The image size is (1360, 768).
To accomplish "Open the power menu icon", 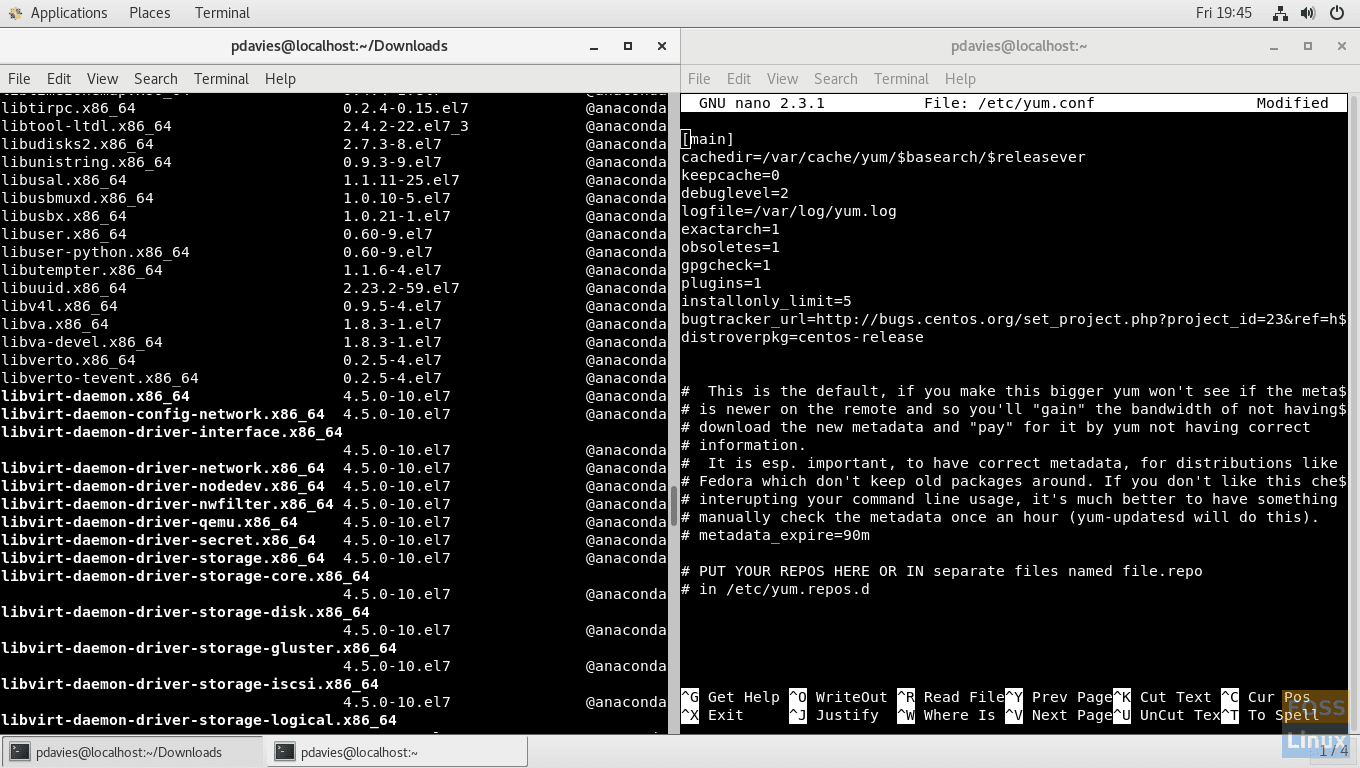I will coord(1337,13).
